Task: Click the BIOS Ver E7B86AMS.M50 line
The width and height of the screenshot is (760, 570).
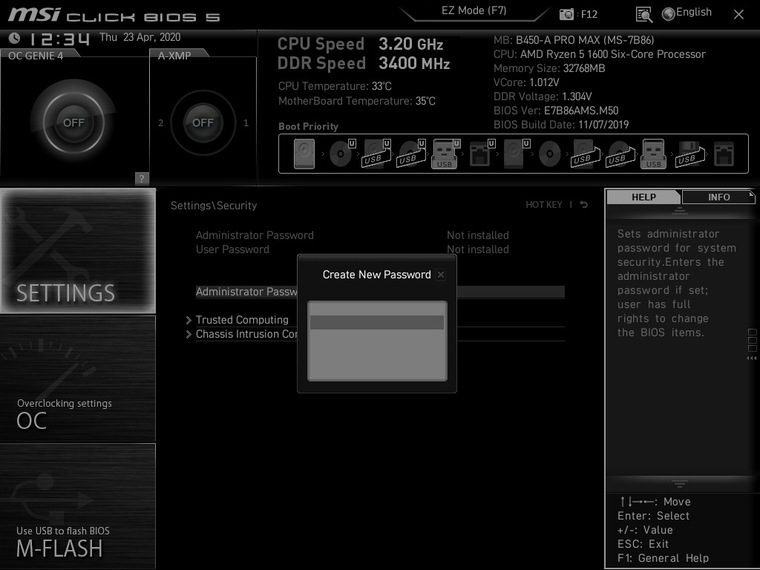Action: click(x=555, y=111)
